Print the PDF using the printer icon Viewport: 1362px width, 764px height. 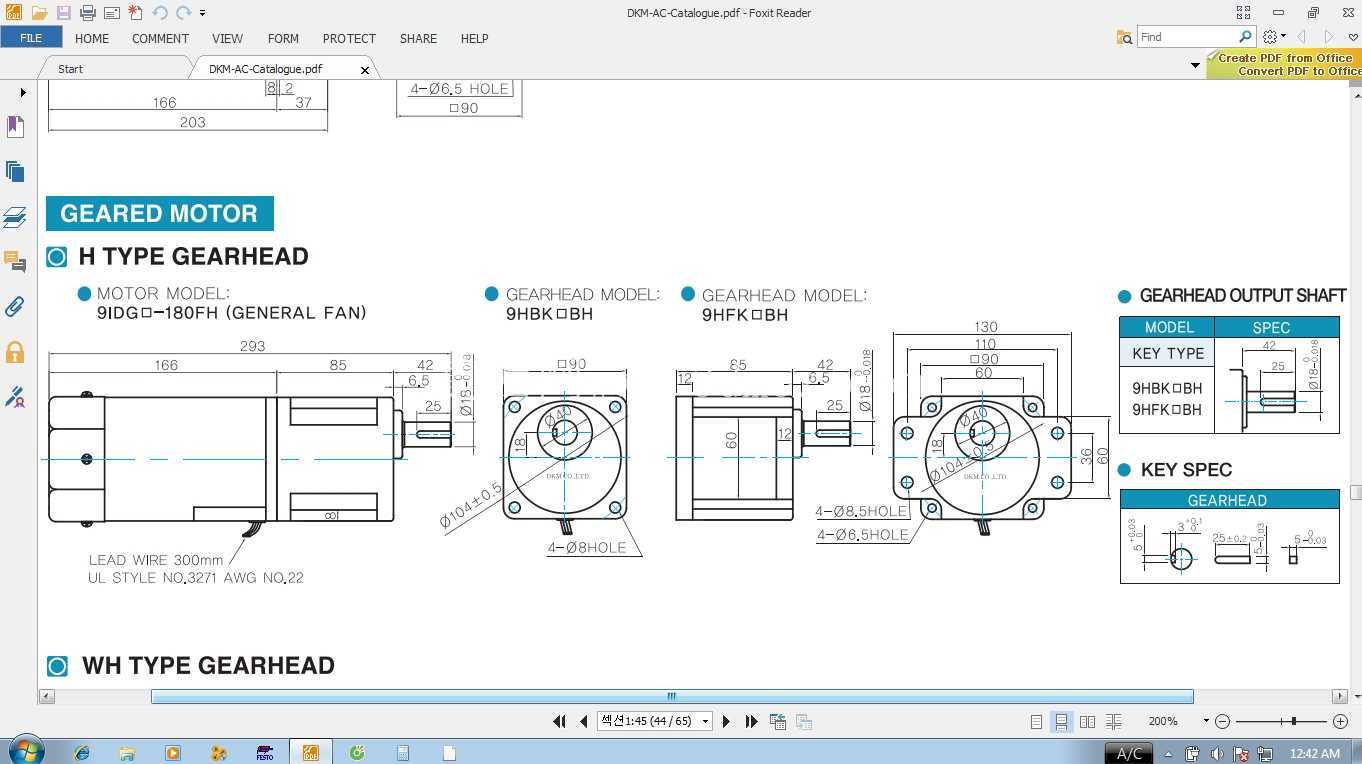(87, 13)
